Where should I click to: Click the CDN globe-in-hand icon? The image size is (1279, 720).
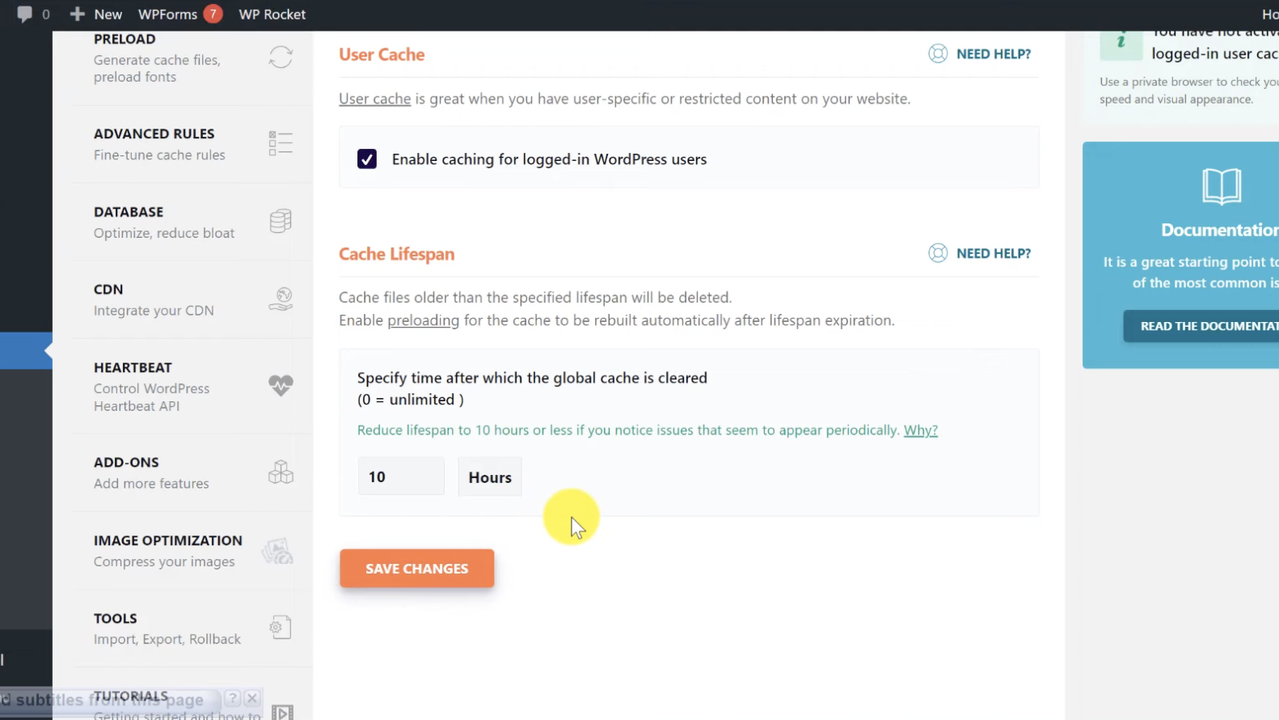[280, 300]
